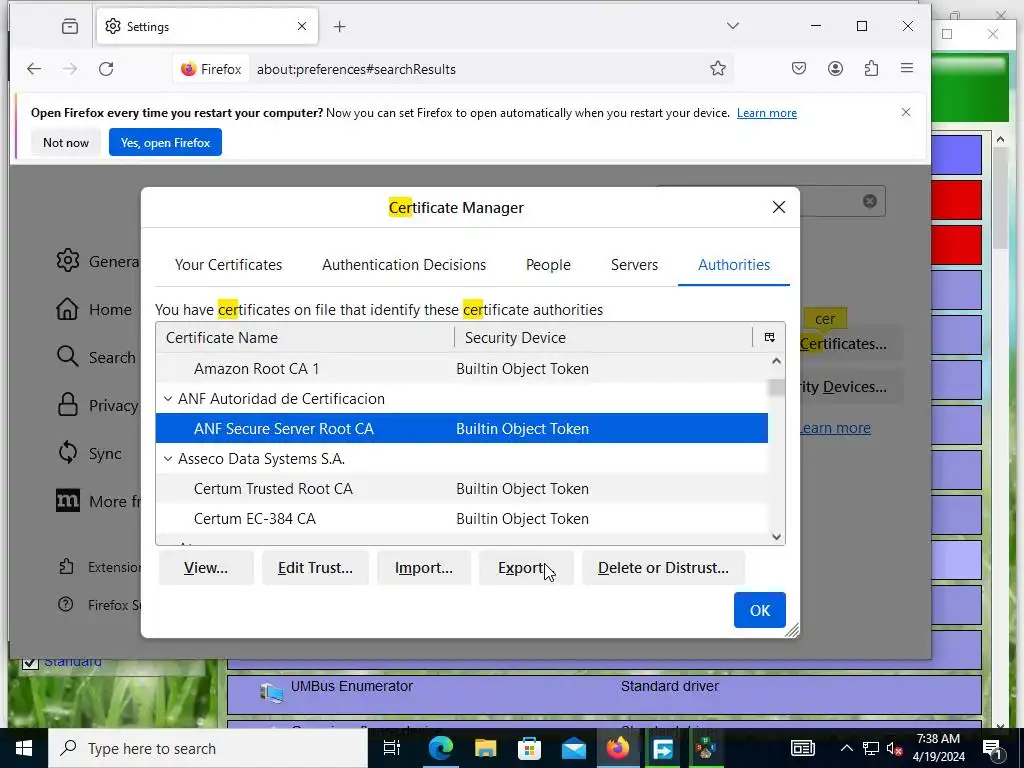1024x768 pixels.
Task: Open Microsoft Store from taskbar
Action: (x=530, y=748)
